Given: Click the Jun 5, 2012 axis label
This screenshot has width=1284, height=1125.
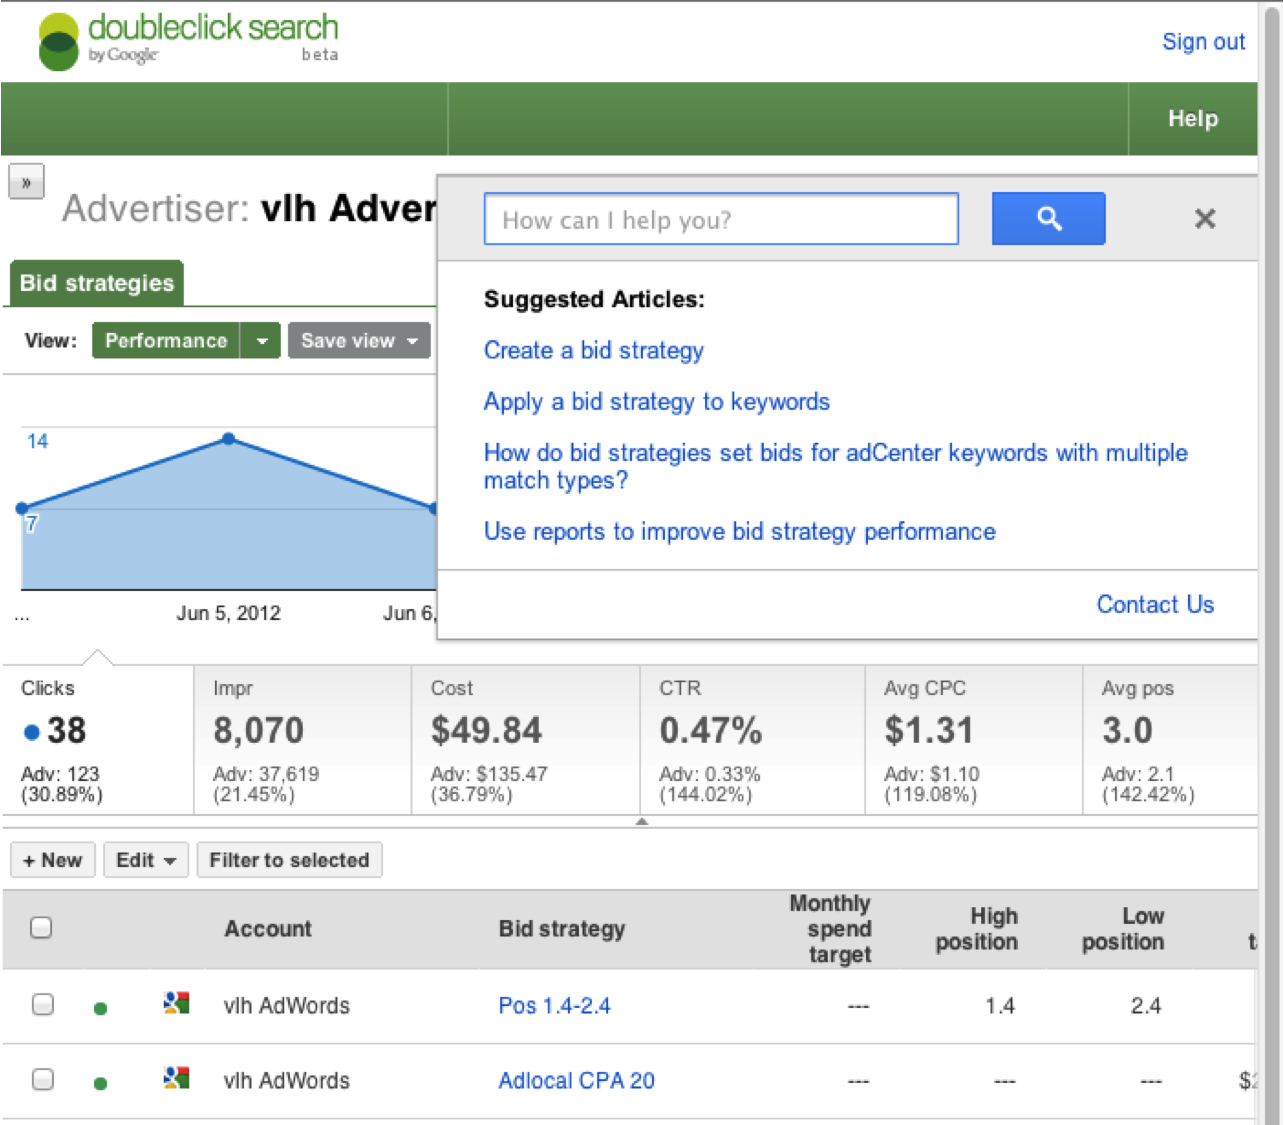Looking at the screenshot, I should (228, 613).
